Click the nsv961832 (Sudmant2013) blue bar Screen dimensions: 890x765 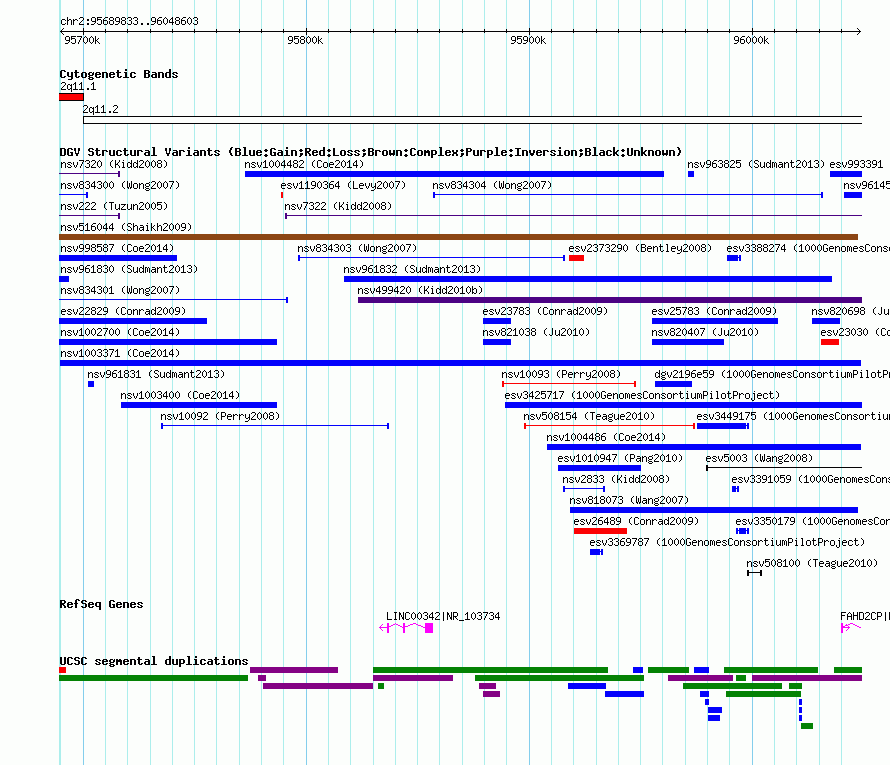coord(587,279)
